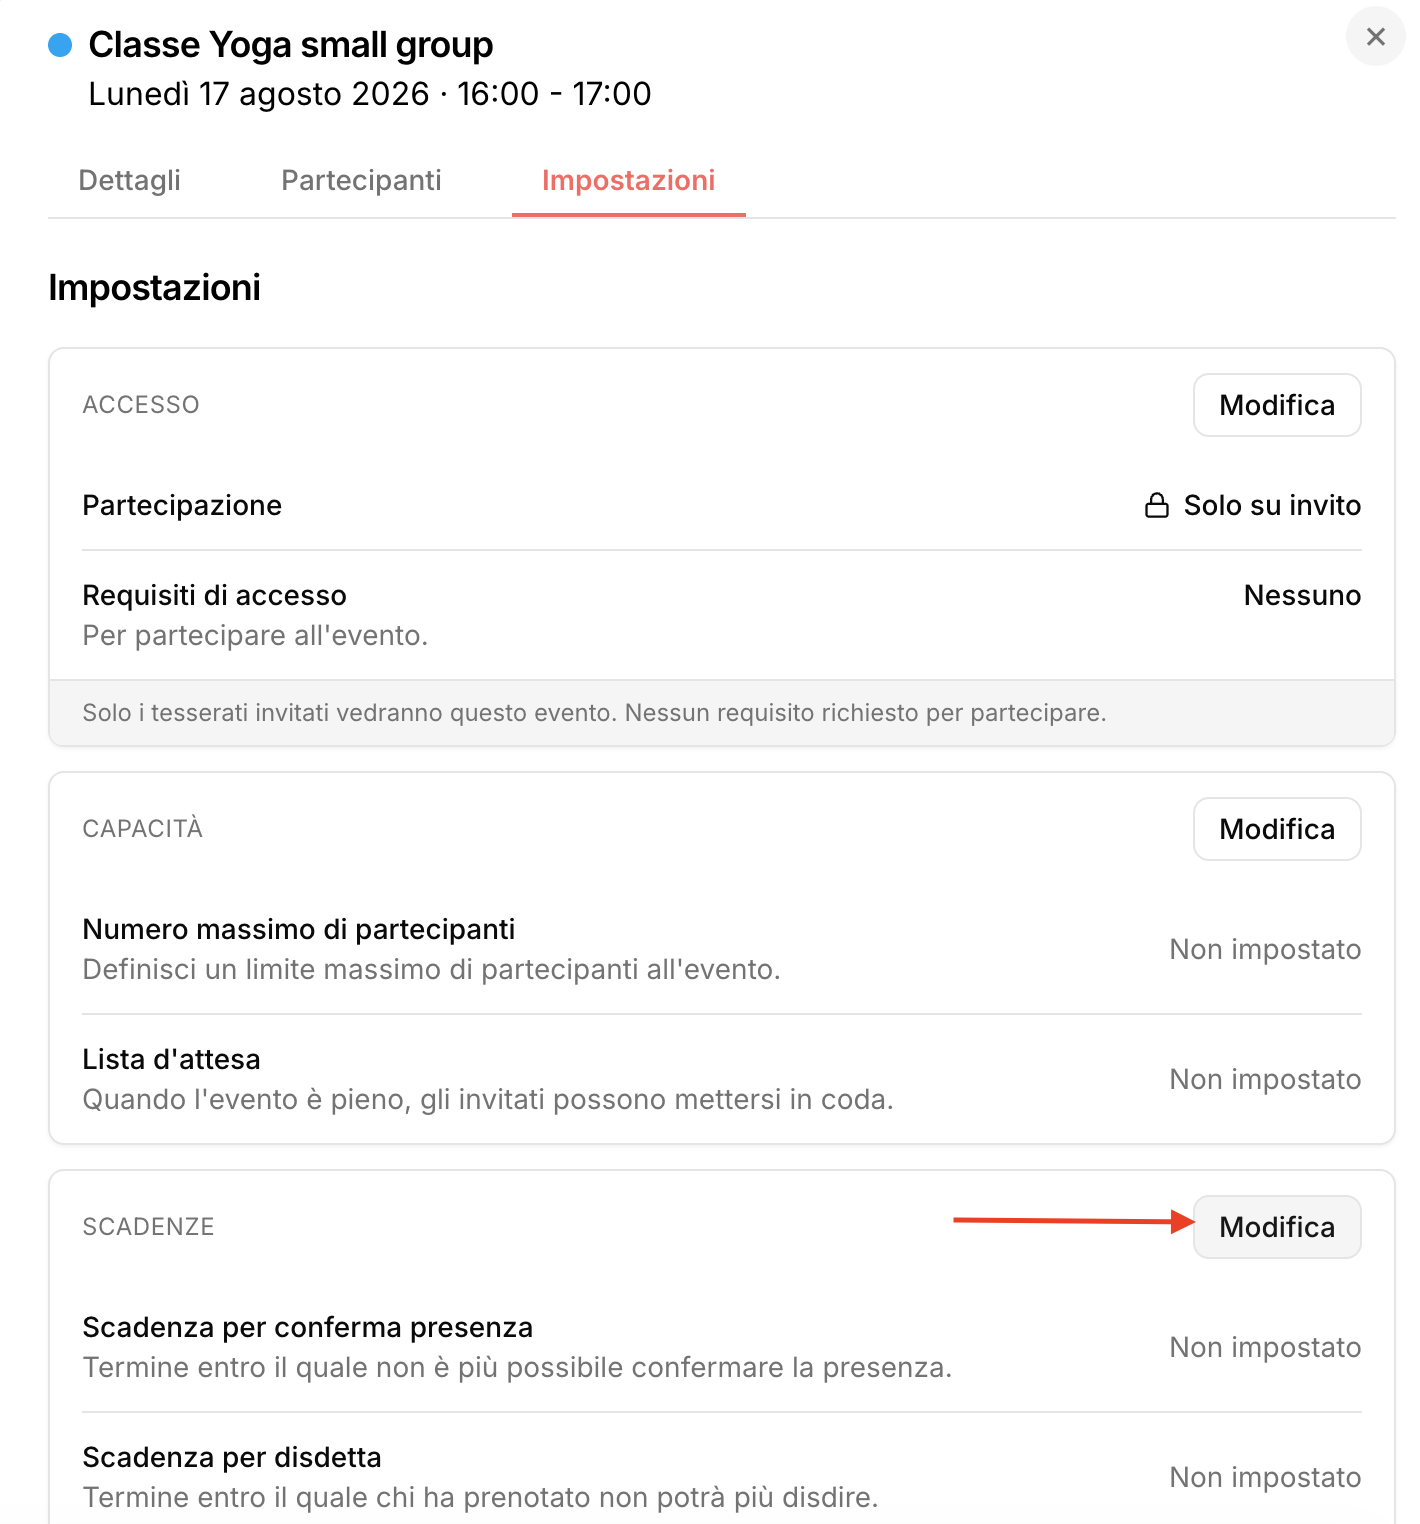Screen dimensions: 1420x1524
Task: Click Modifica in the Accesso section
Action: 1277,405
